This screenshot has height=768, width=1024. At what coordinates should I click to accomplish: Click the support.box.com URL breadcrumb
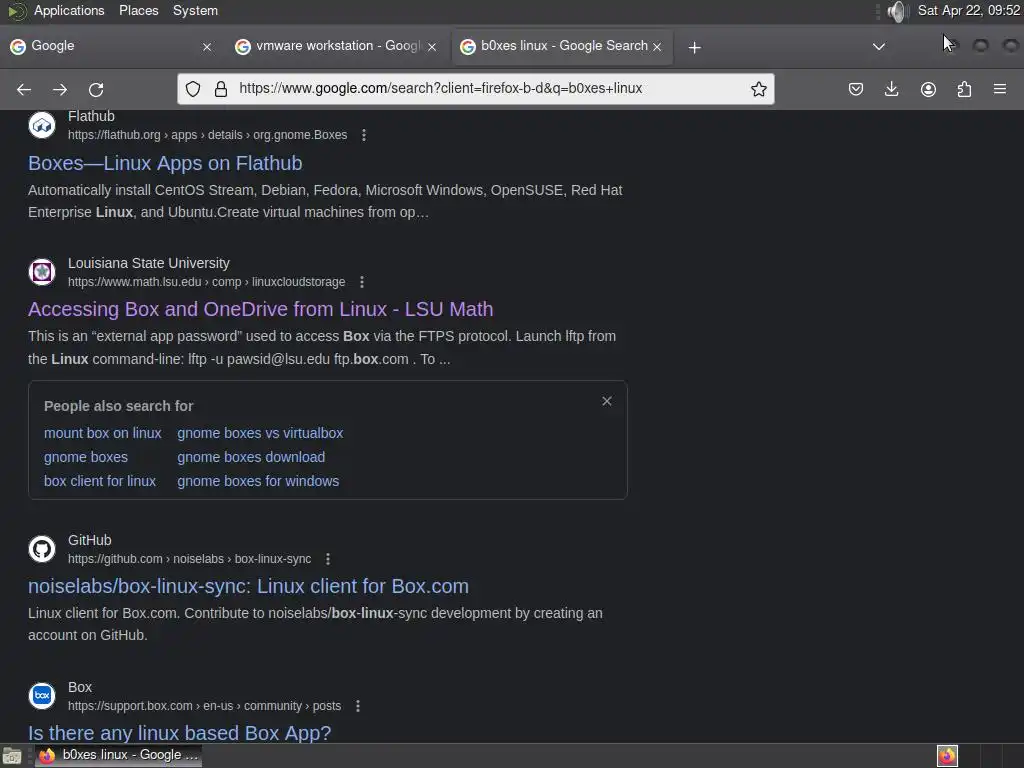point(204,706)
